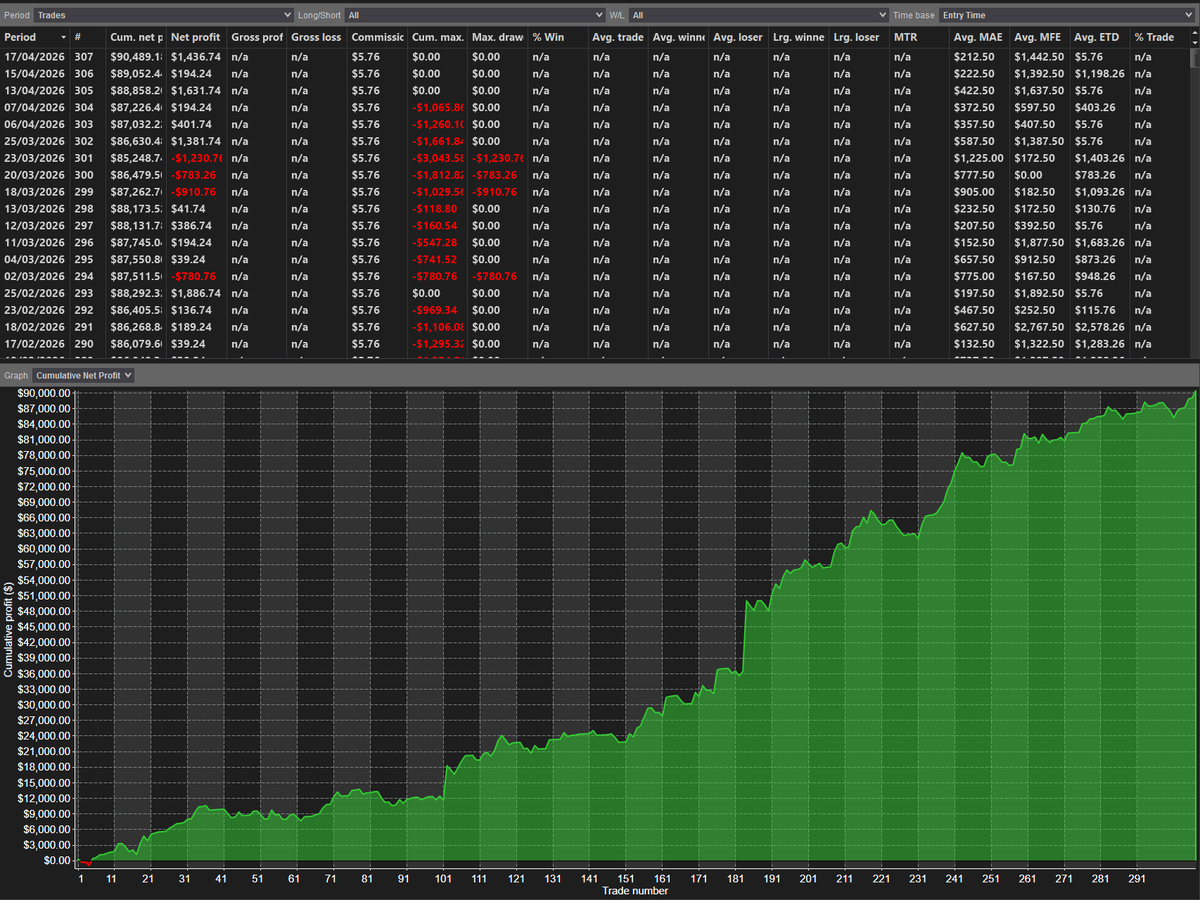Sort by the # column header
The image size is (1200, 900).
tap(88, 37)
